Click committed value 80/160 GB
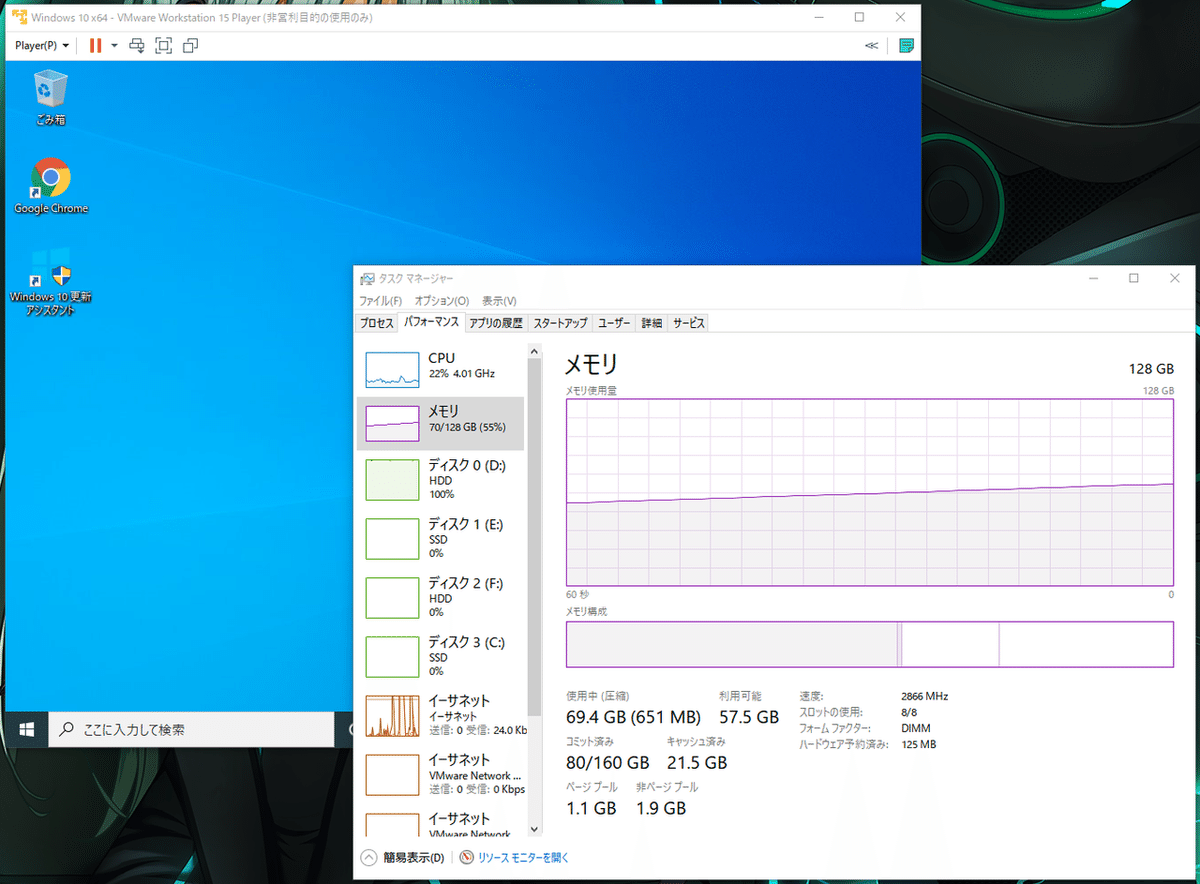Viewport: 1200px width, 884px height. 608,763
